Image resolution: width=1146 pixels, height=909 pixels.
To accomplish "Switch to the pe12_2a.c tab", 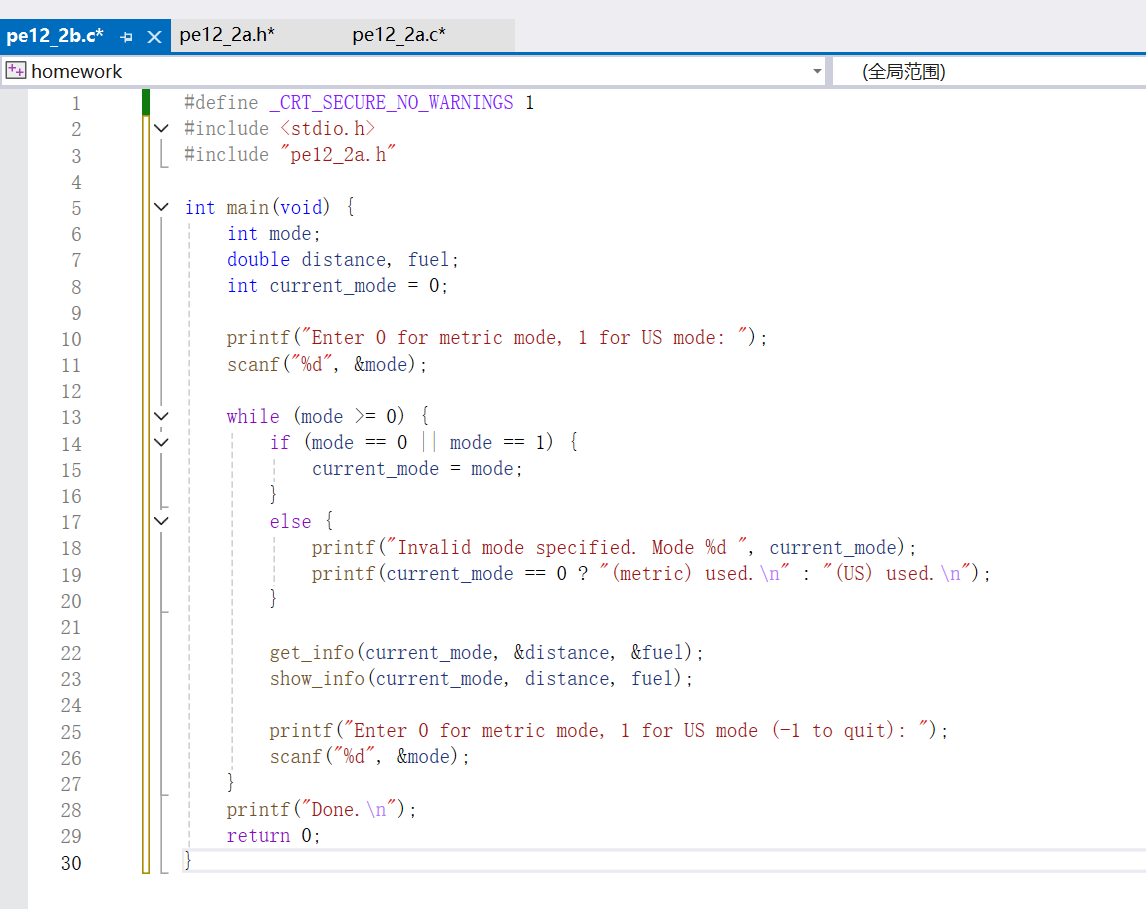I will pyautogui.click(x=399, y=35).
